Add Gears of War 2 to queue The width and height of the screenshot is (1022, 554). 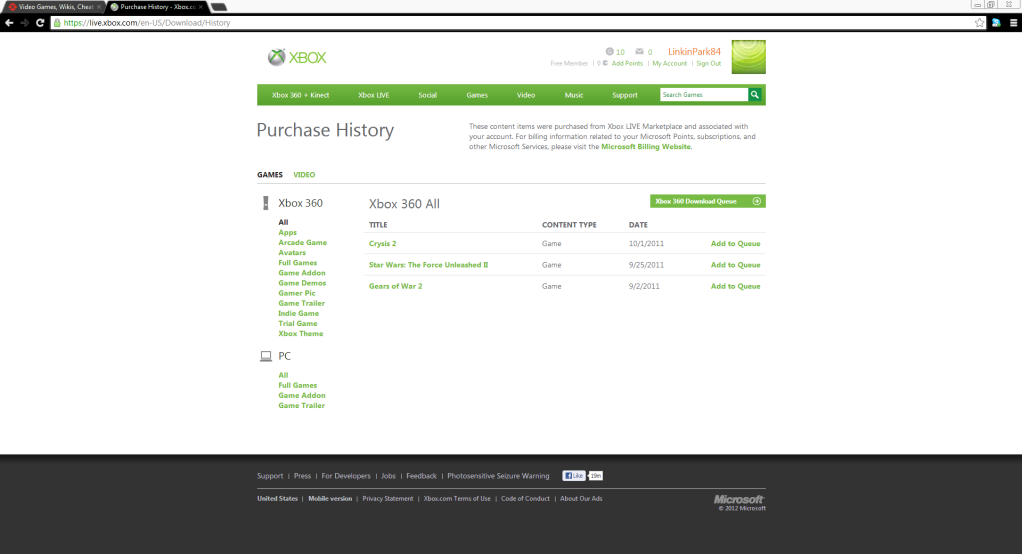[735, 286]
